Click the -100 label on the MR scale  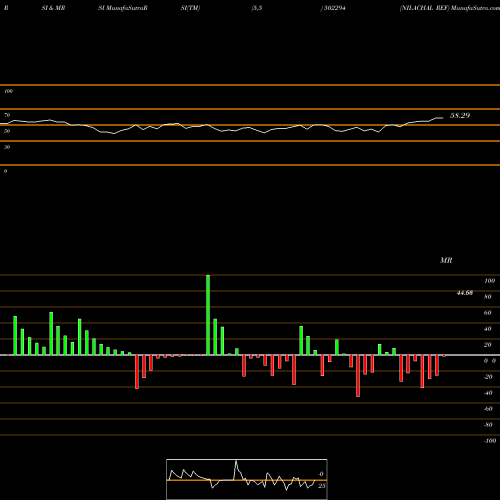pyautogui.click(x=490, y=441)
